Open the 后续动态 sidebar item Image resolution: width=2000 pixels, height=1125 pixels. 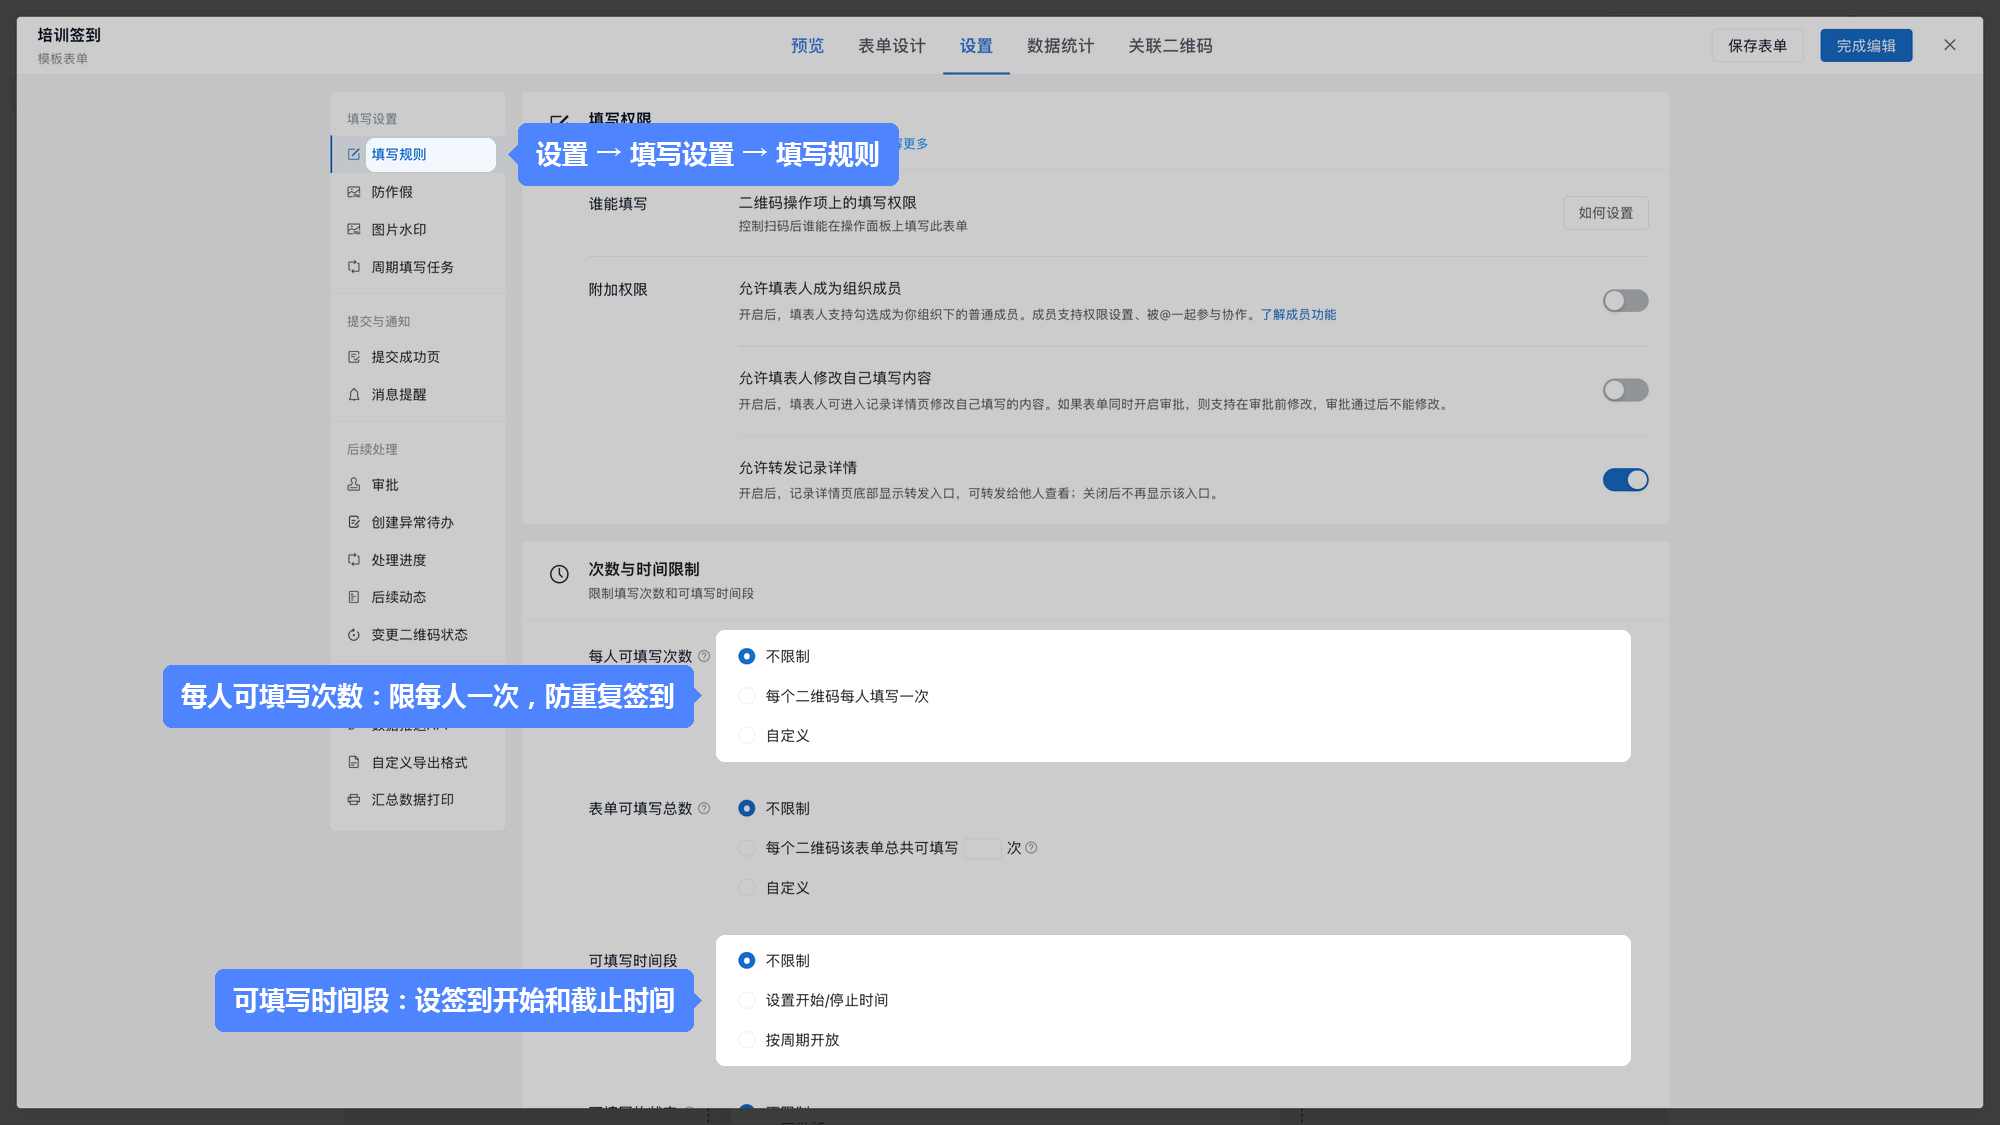418,597
